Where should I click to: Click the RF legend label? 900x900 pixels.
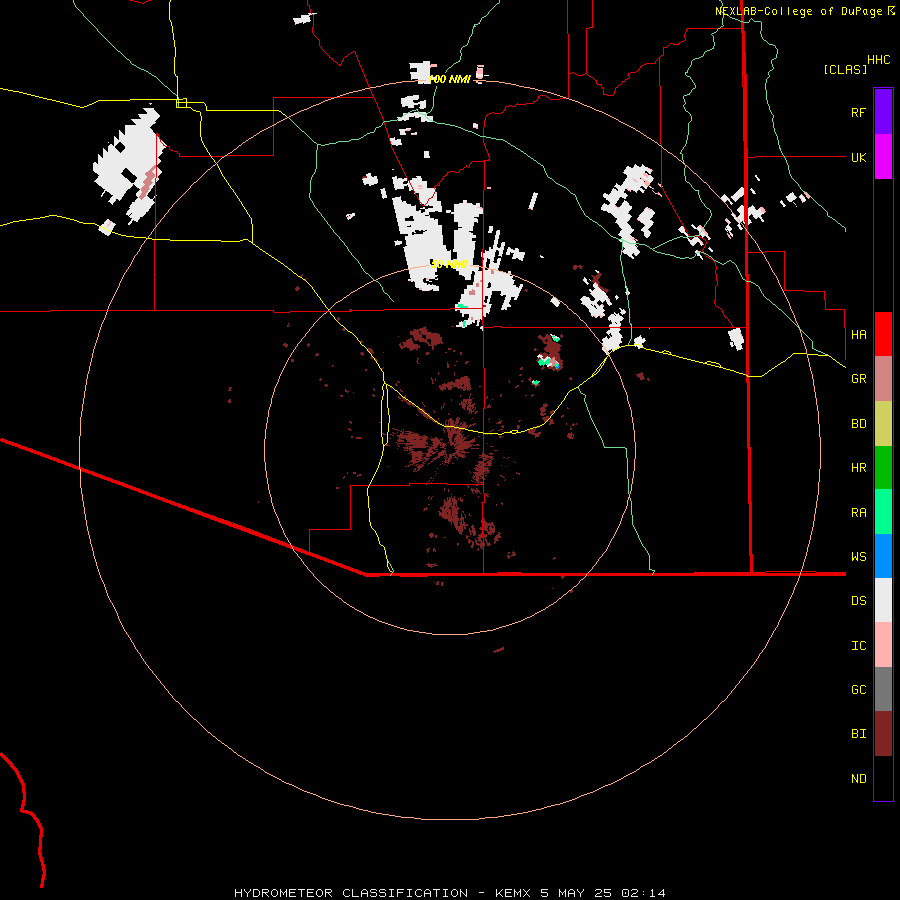point(858,112)
